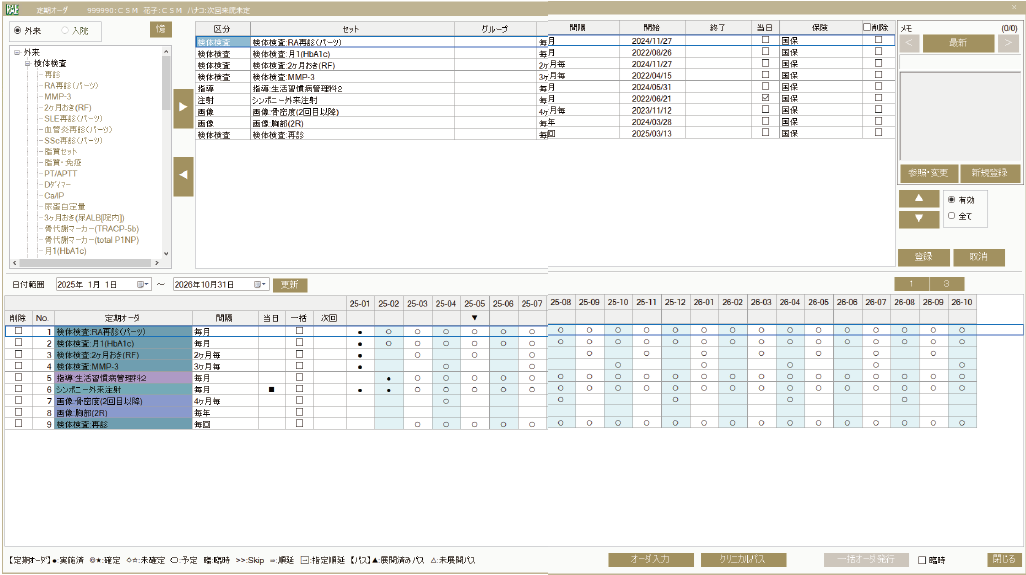Screen dimensions: 1026x575
Task: Check 削除 box for the 2025/03/13 row
Action: pyautogui.click(x=878, y=132)
